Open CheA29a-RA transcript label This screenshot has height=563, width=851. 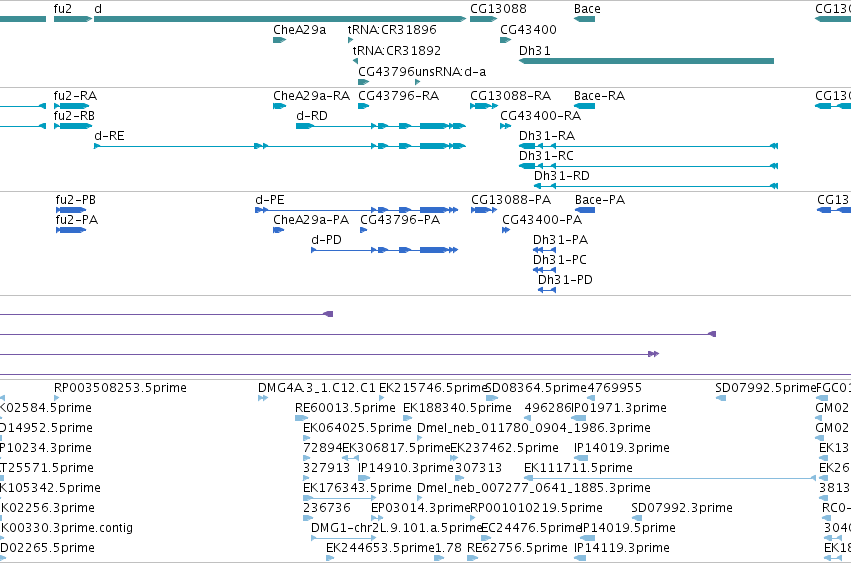click(312, 96)
